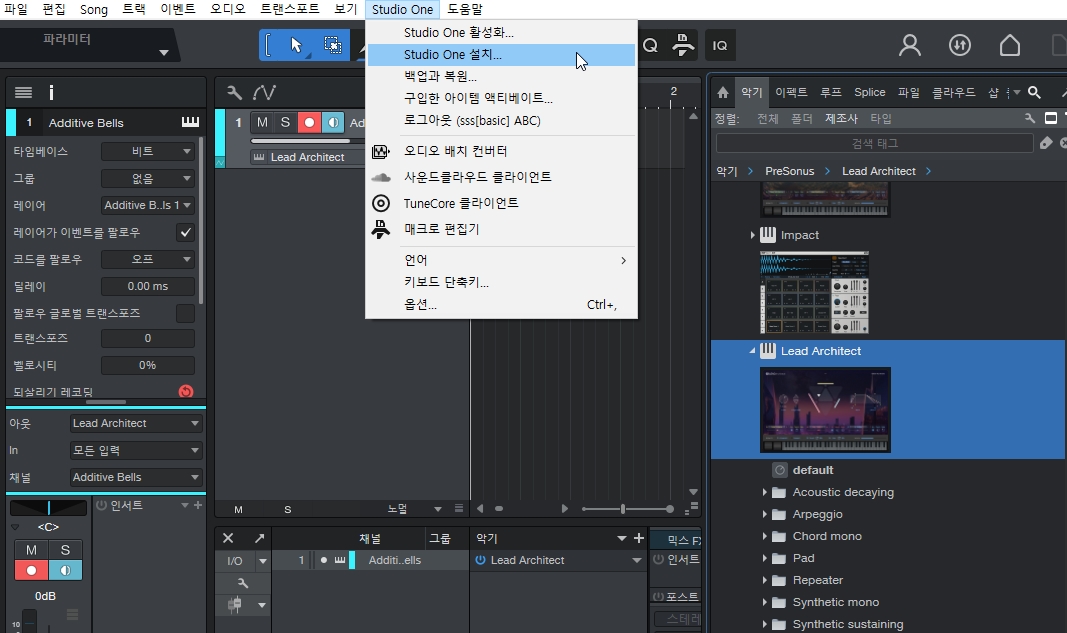Show automation curve icon in track header

coord(264,93)
